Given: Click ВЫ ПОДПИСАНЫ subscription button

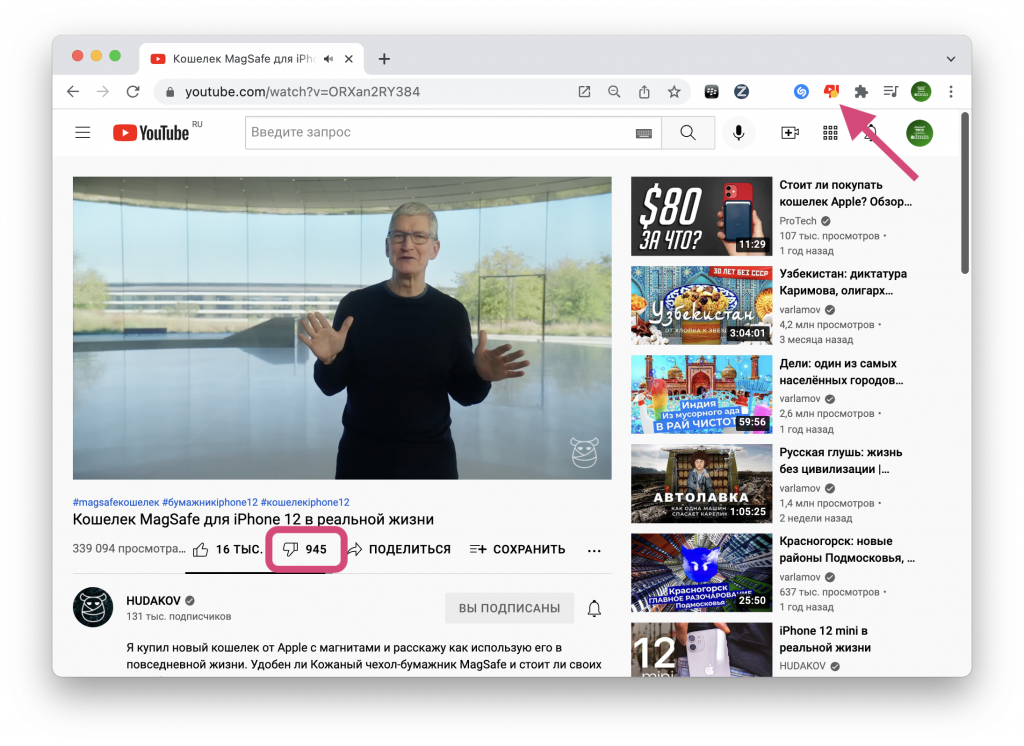Looking at the screenshot, I should pos(509,608).
